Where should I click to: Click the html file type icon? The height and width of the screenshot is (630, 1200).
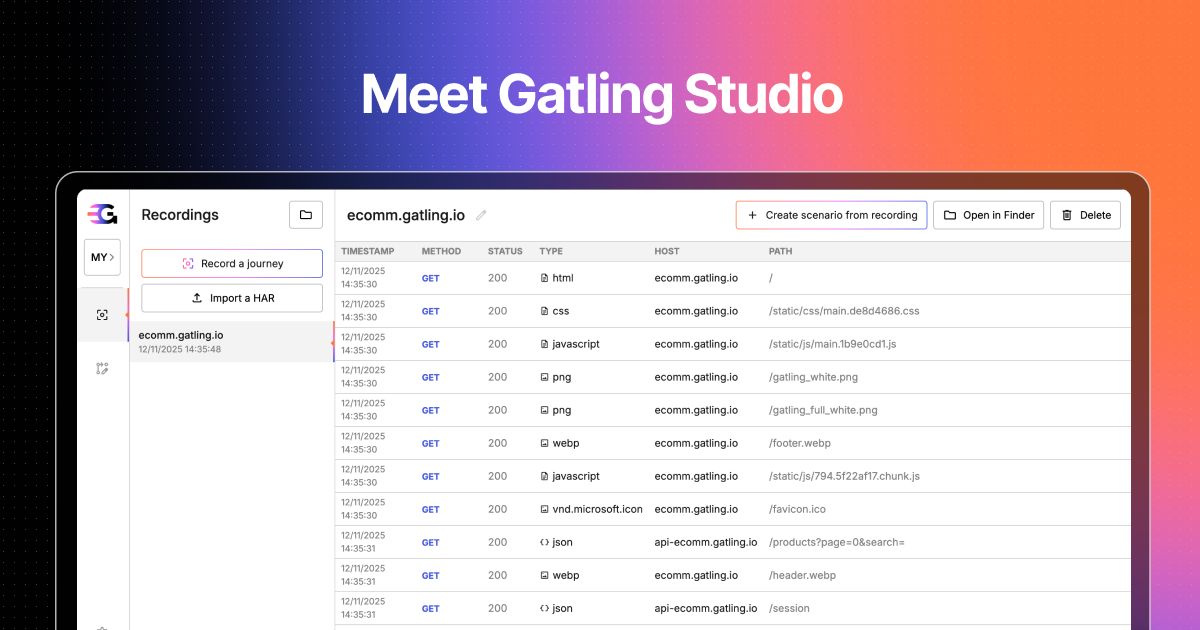click(542, 277)
